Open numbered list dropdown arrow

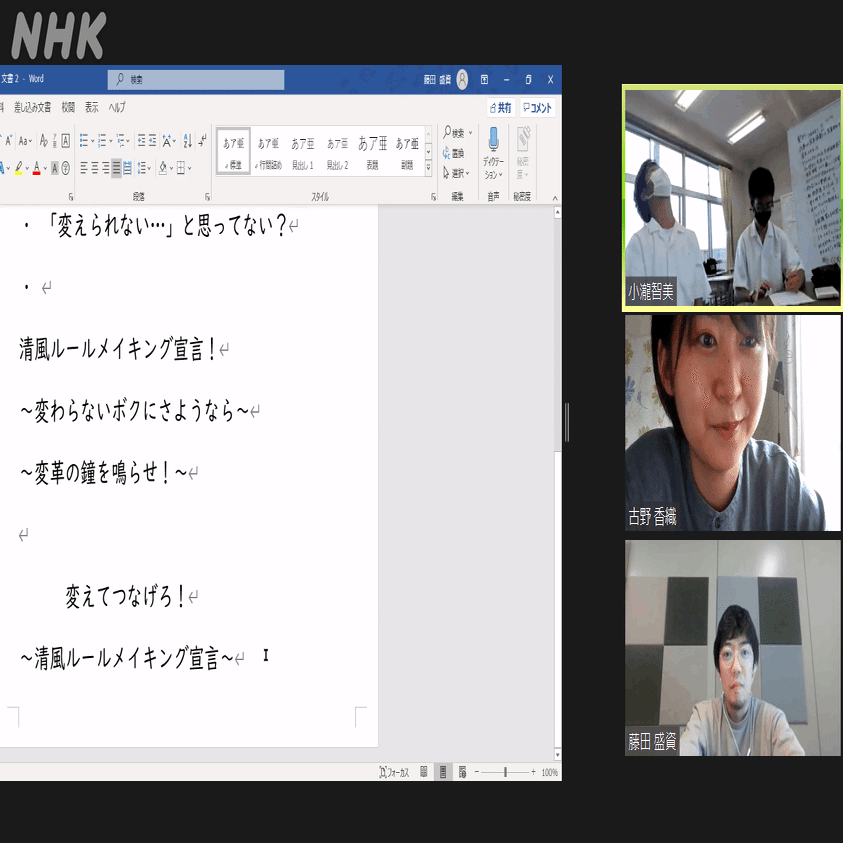(x=111, y=141)
